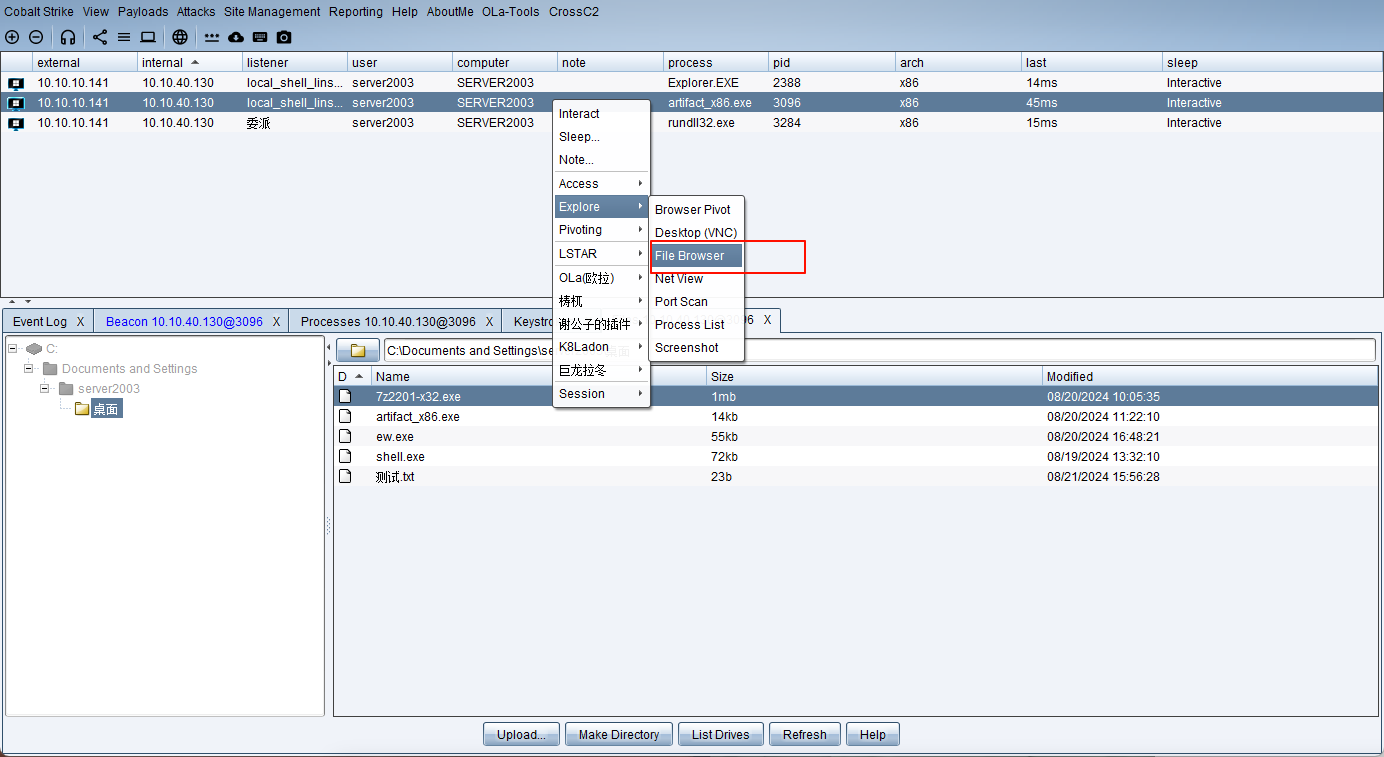
Task: Sort files by Modified column header
Action: tap(1209, 377)
